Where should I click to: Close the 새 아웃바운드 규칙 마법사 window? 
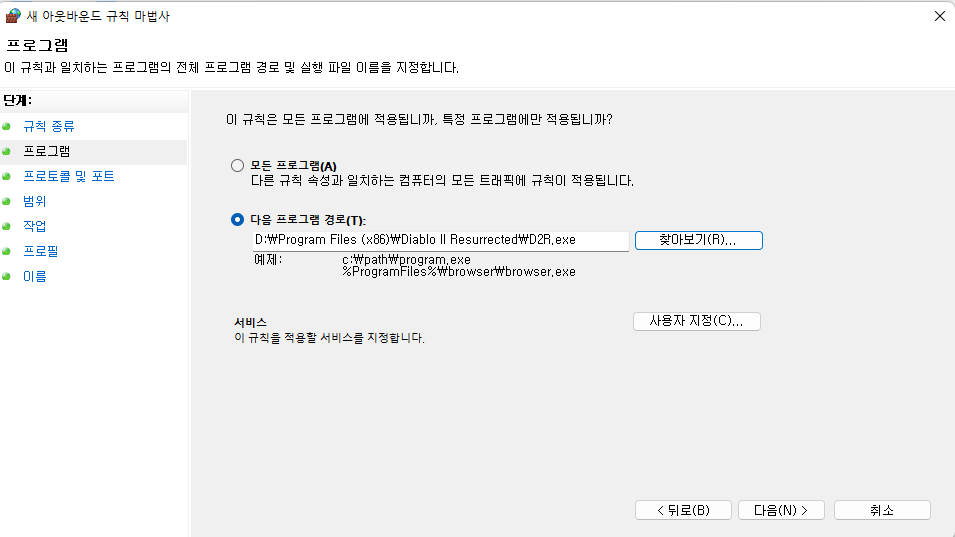click(x=940, y=16)
